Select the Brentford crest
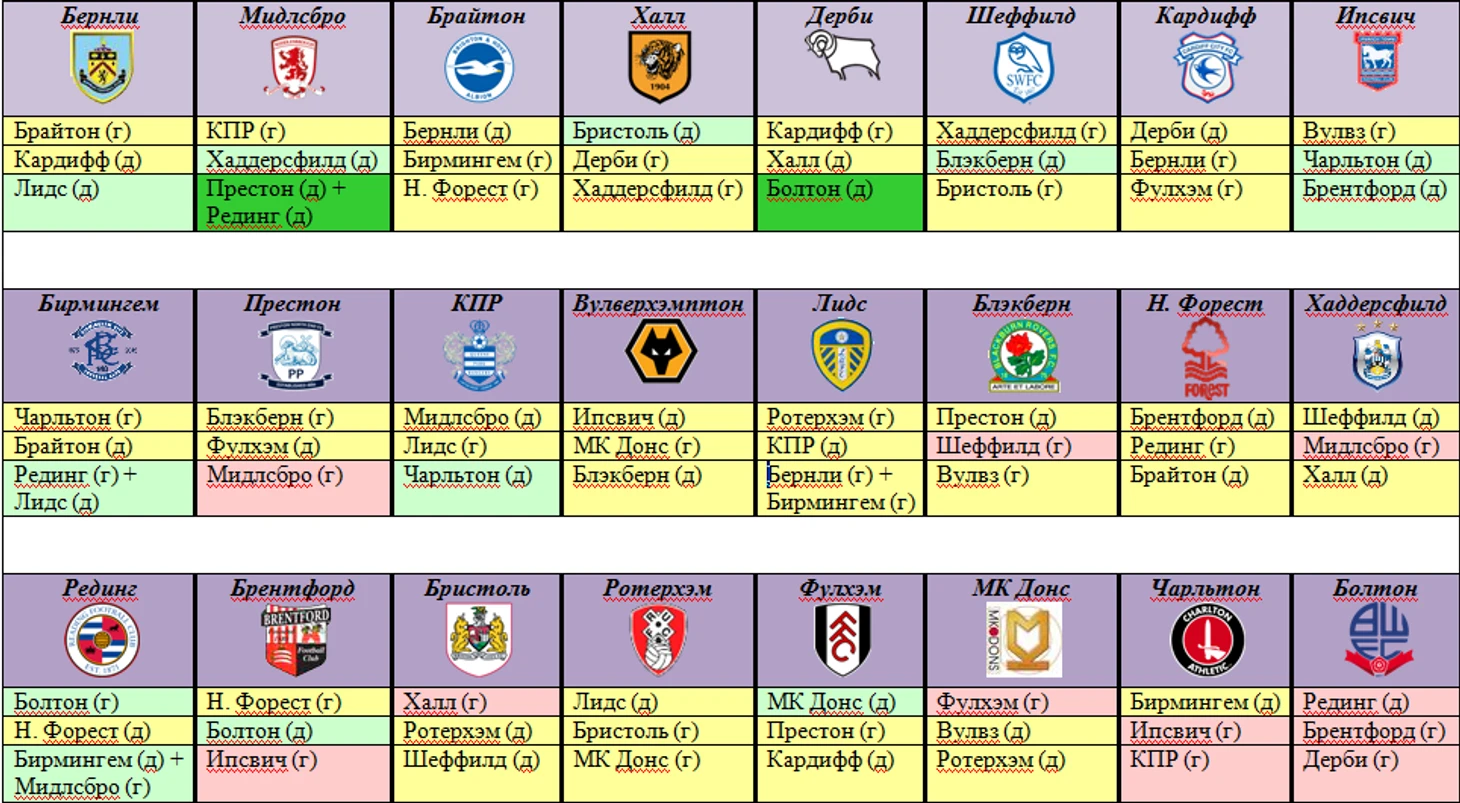The height and width of the screenshot is (803, 1460). (x=295, y=640)
